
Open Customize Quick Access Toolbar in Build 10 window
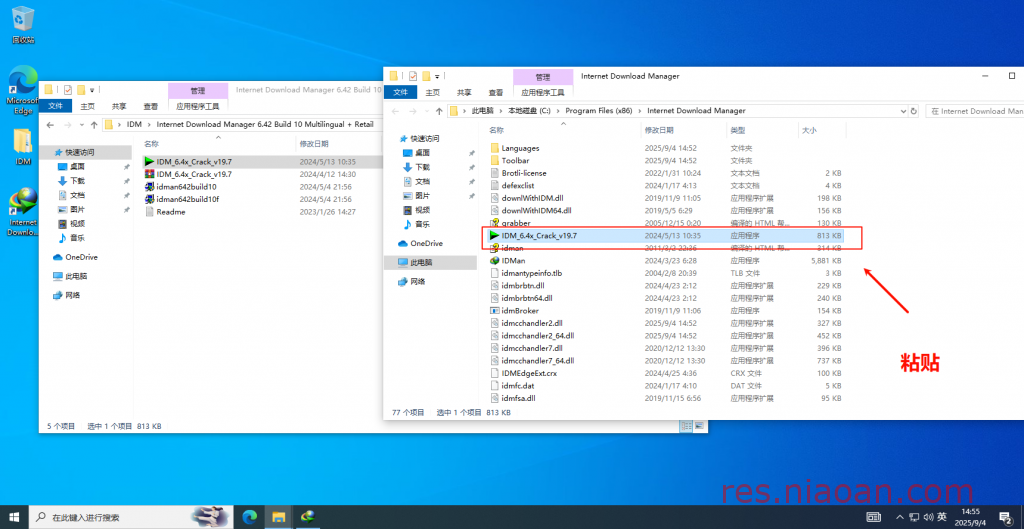pos(93,90)
